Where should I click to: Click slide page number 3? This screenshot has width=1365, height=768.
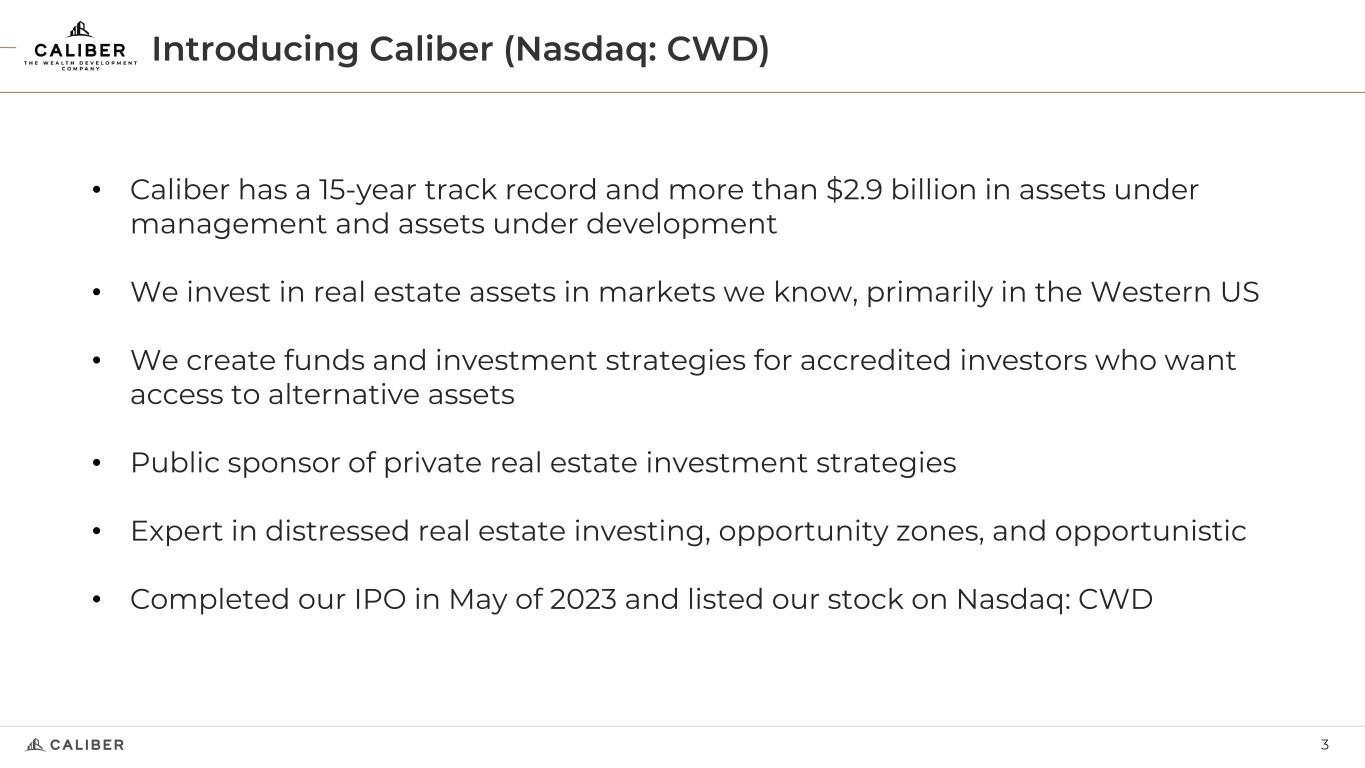point(1325,745)
